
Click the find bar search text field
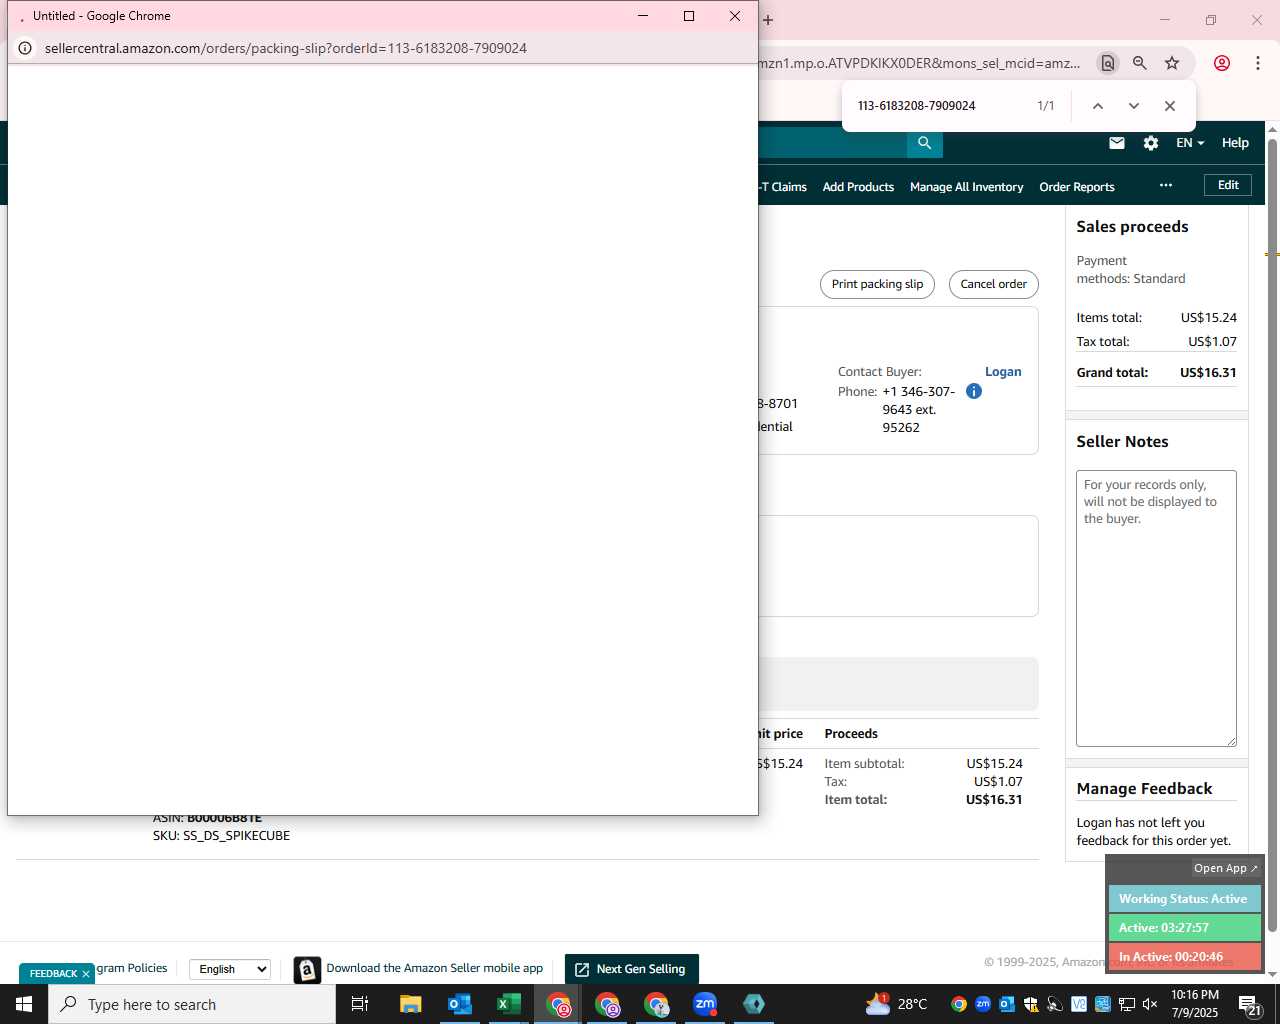[940, 106]
